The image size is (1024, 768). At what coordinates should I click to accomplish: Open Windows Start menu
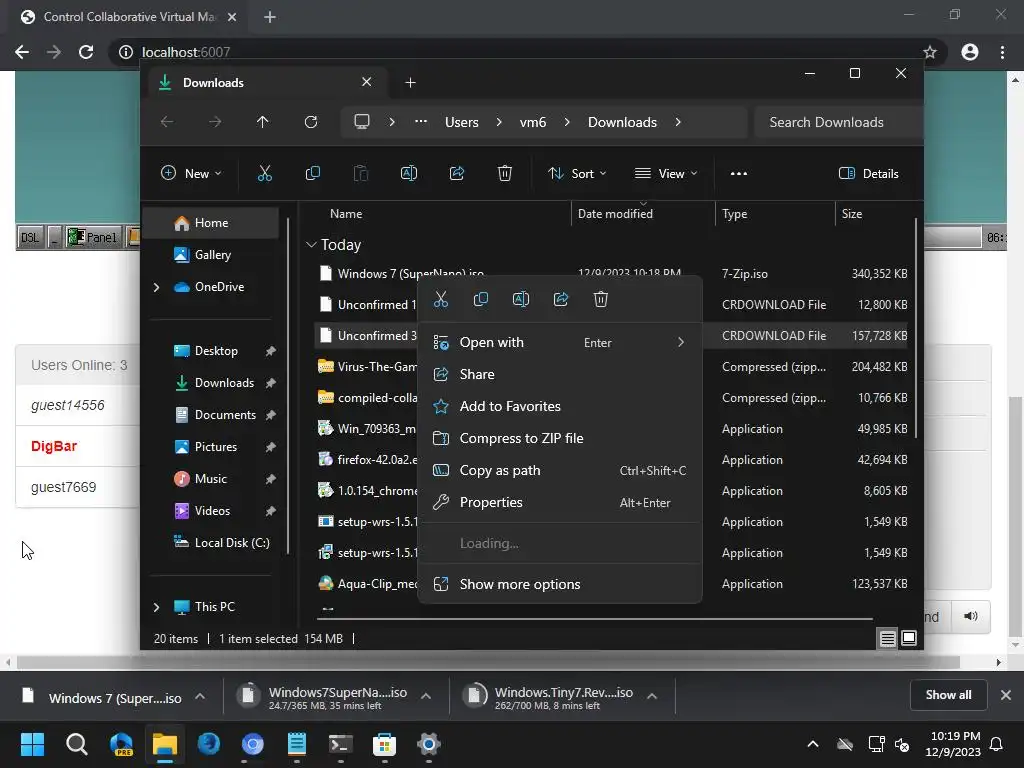(32, 744)
